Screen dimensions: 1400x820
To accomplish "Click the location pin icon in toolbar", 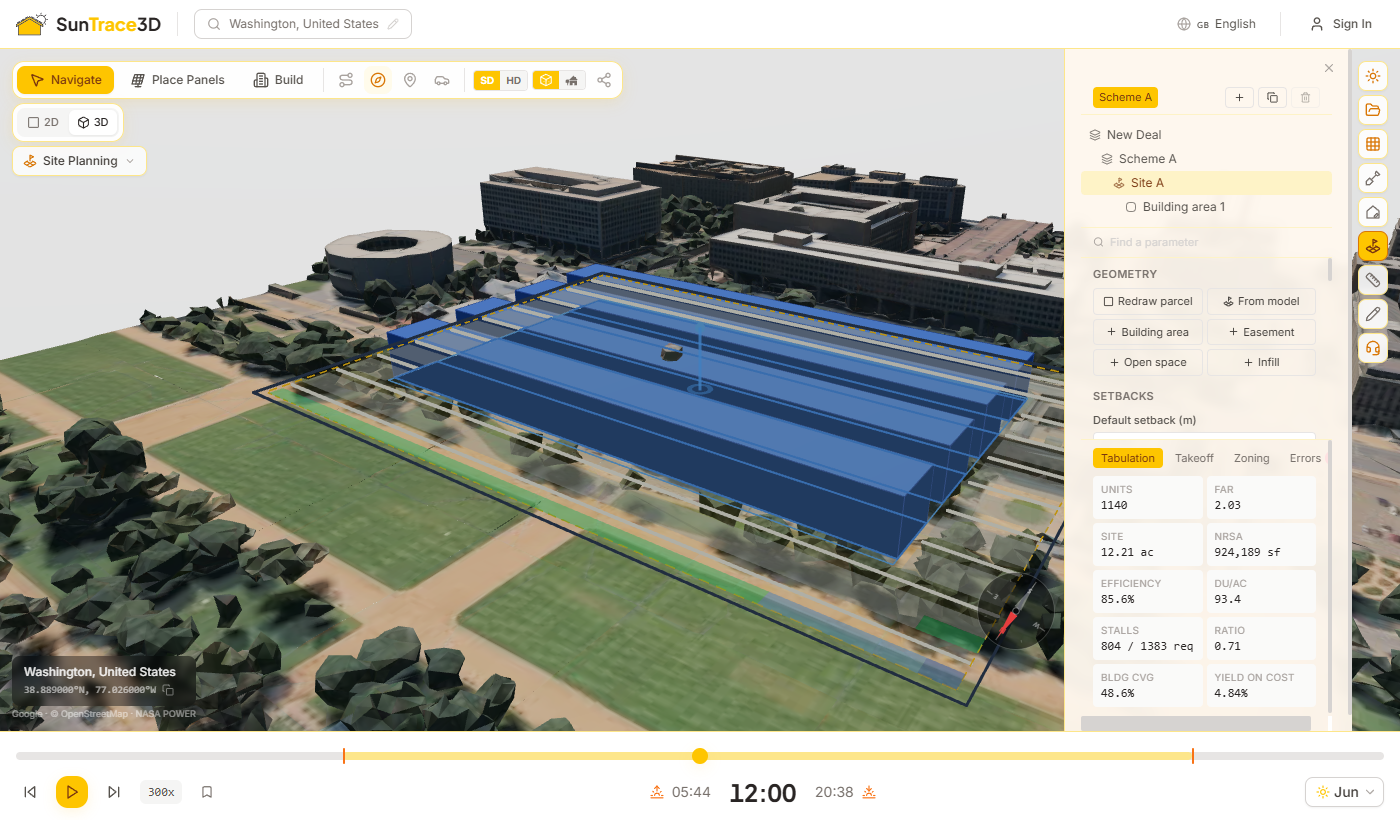I will [410, 80].
